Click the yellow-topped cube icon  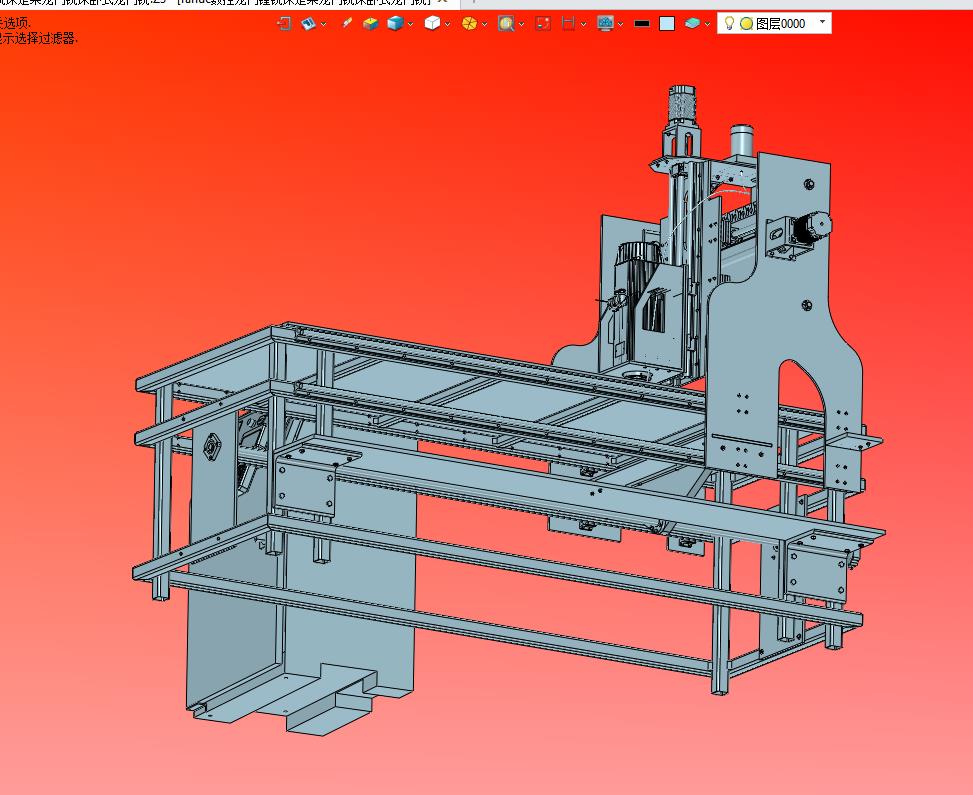click(x=370, y=24)
